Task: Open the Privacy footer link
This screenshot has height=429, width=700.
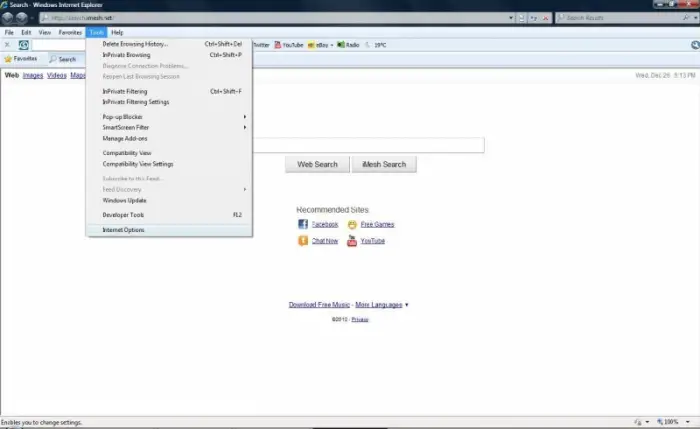Action: [x=360, y=320]
